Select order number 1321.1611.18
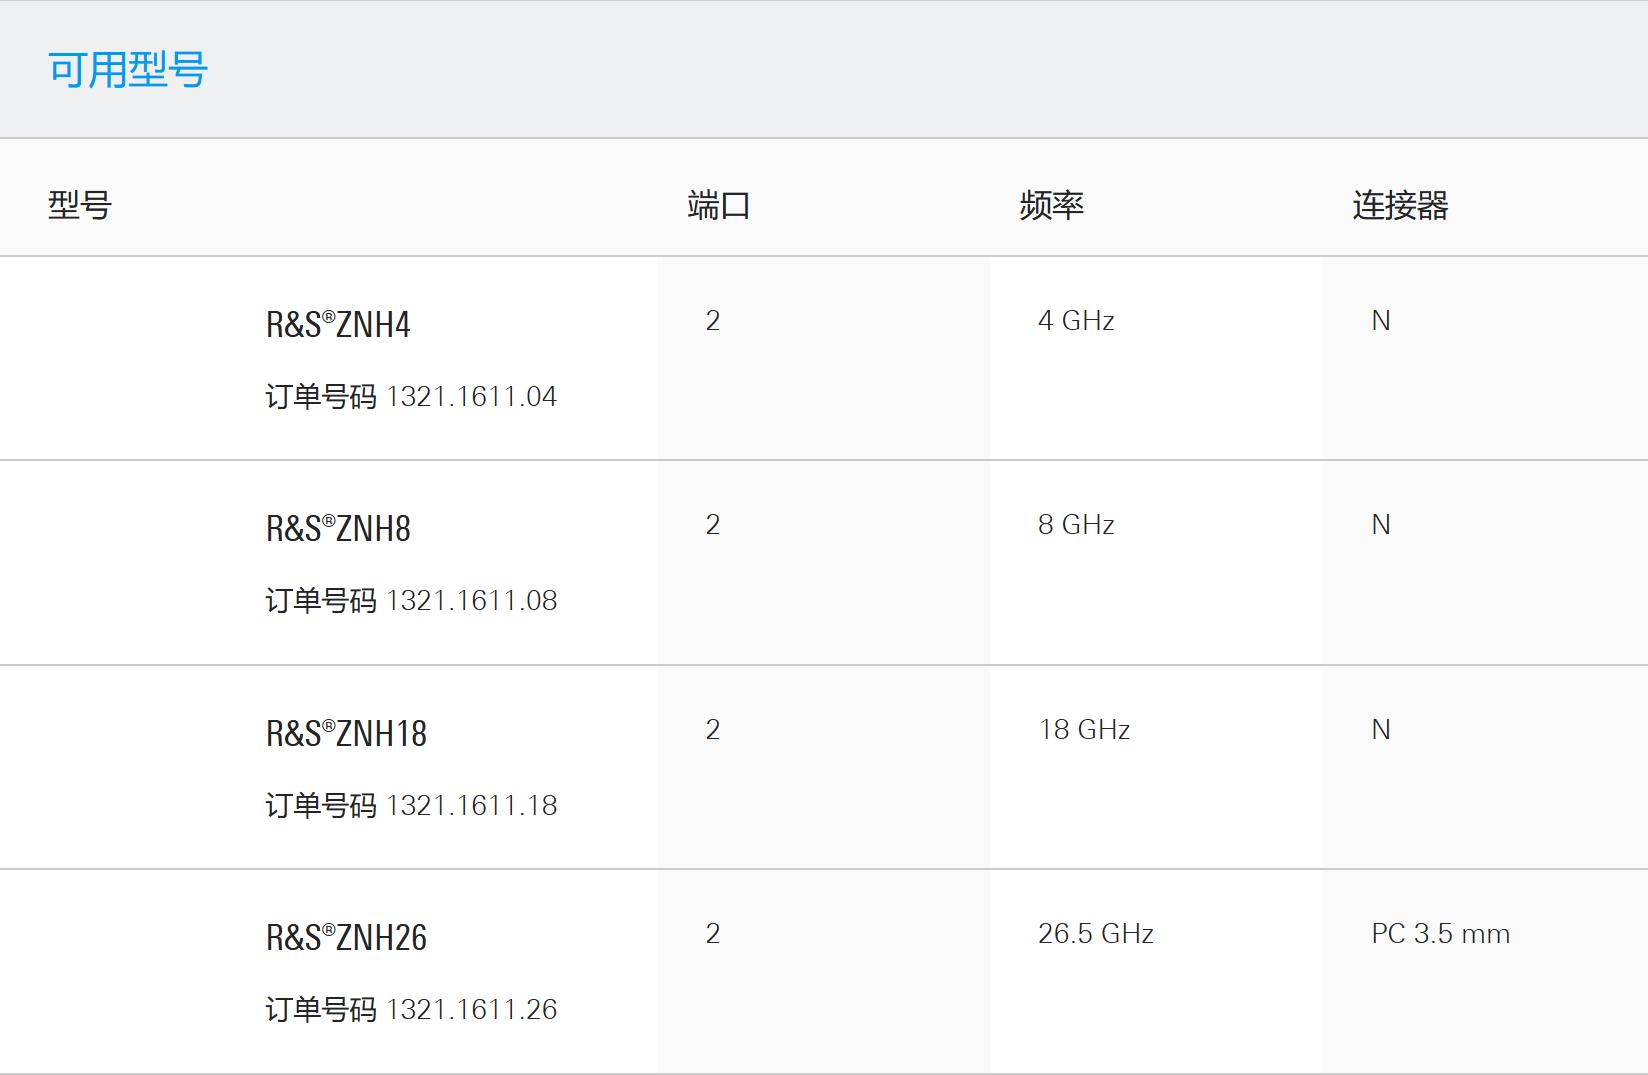 (471, 806)
